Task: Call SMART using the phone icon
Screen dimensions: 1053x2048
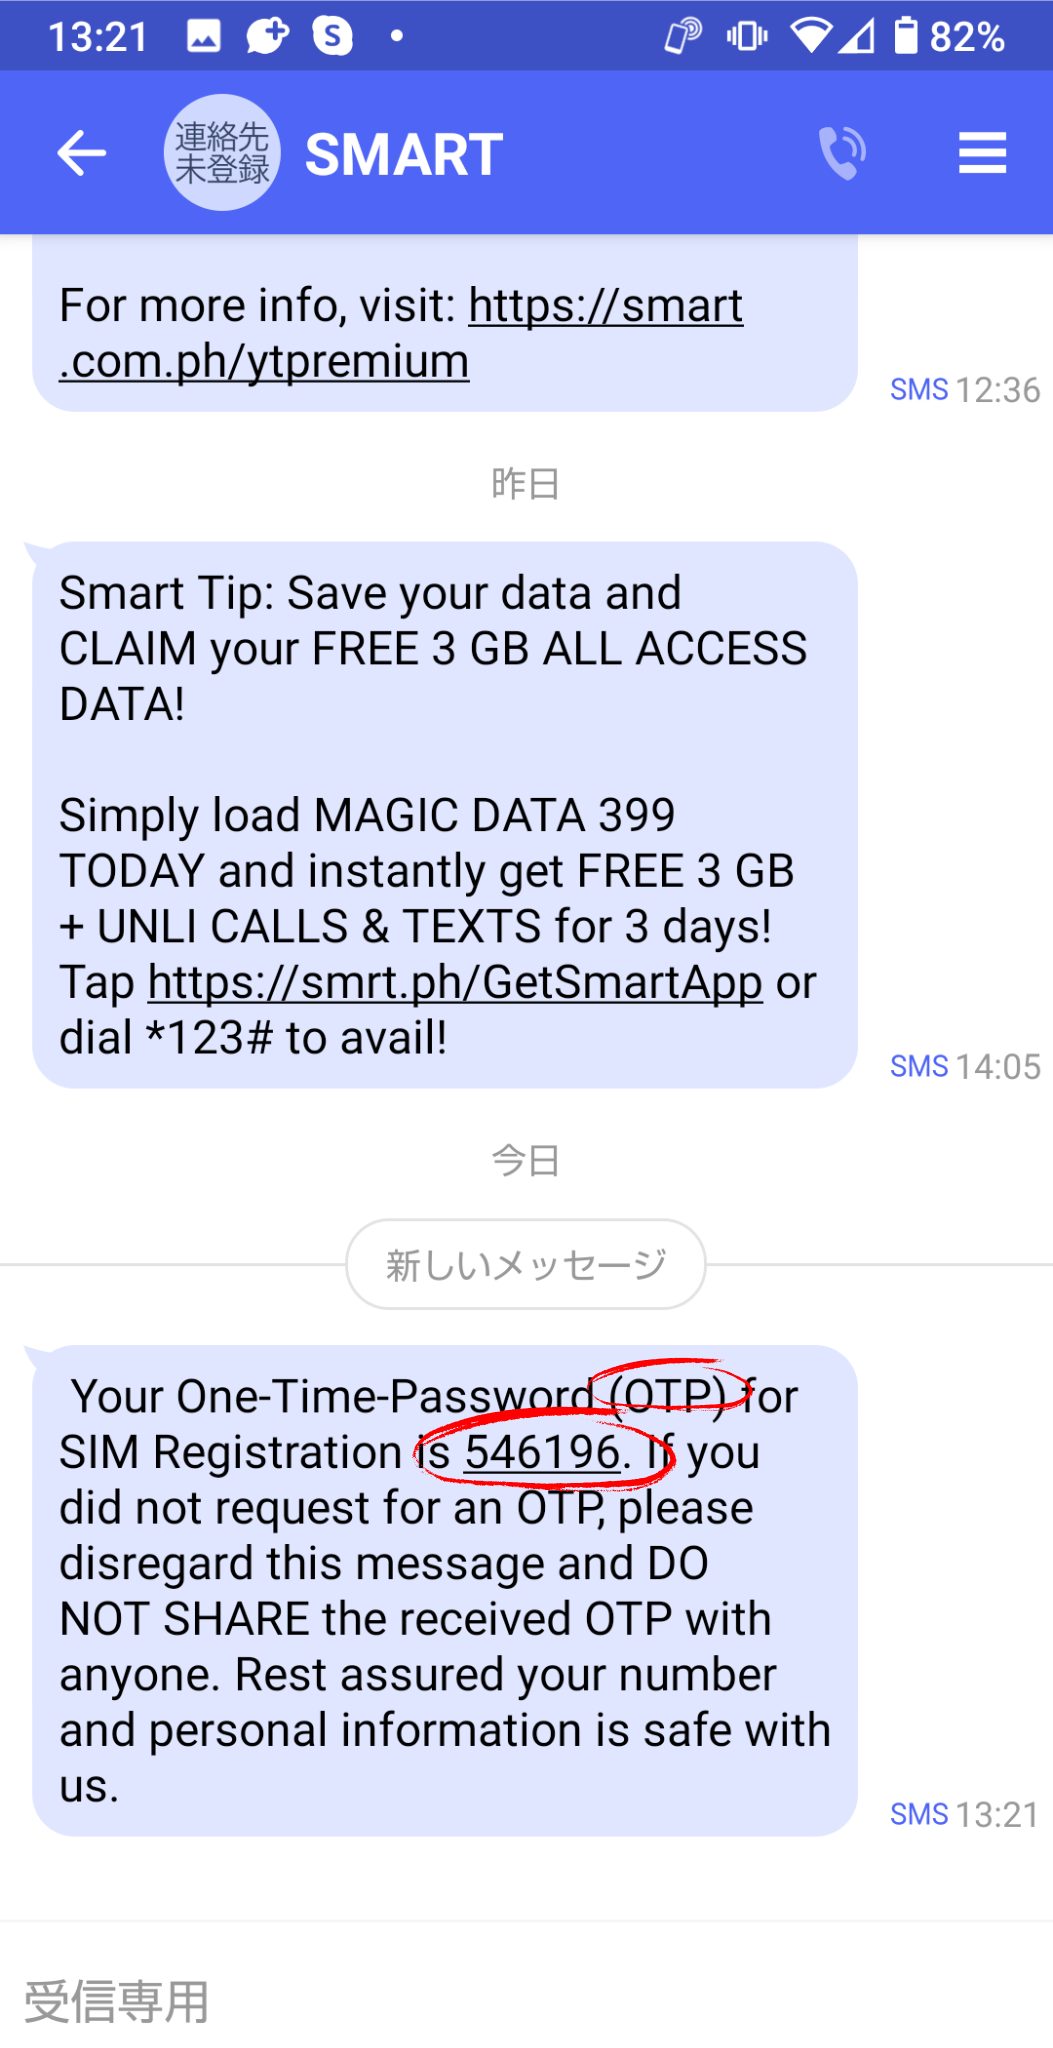Action: click(843, 153)
